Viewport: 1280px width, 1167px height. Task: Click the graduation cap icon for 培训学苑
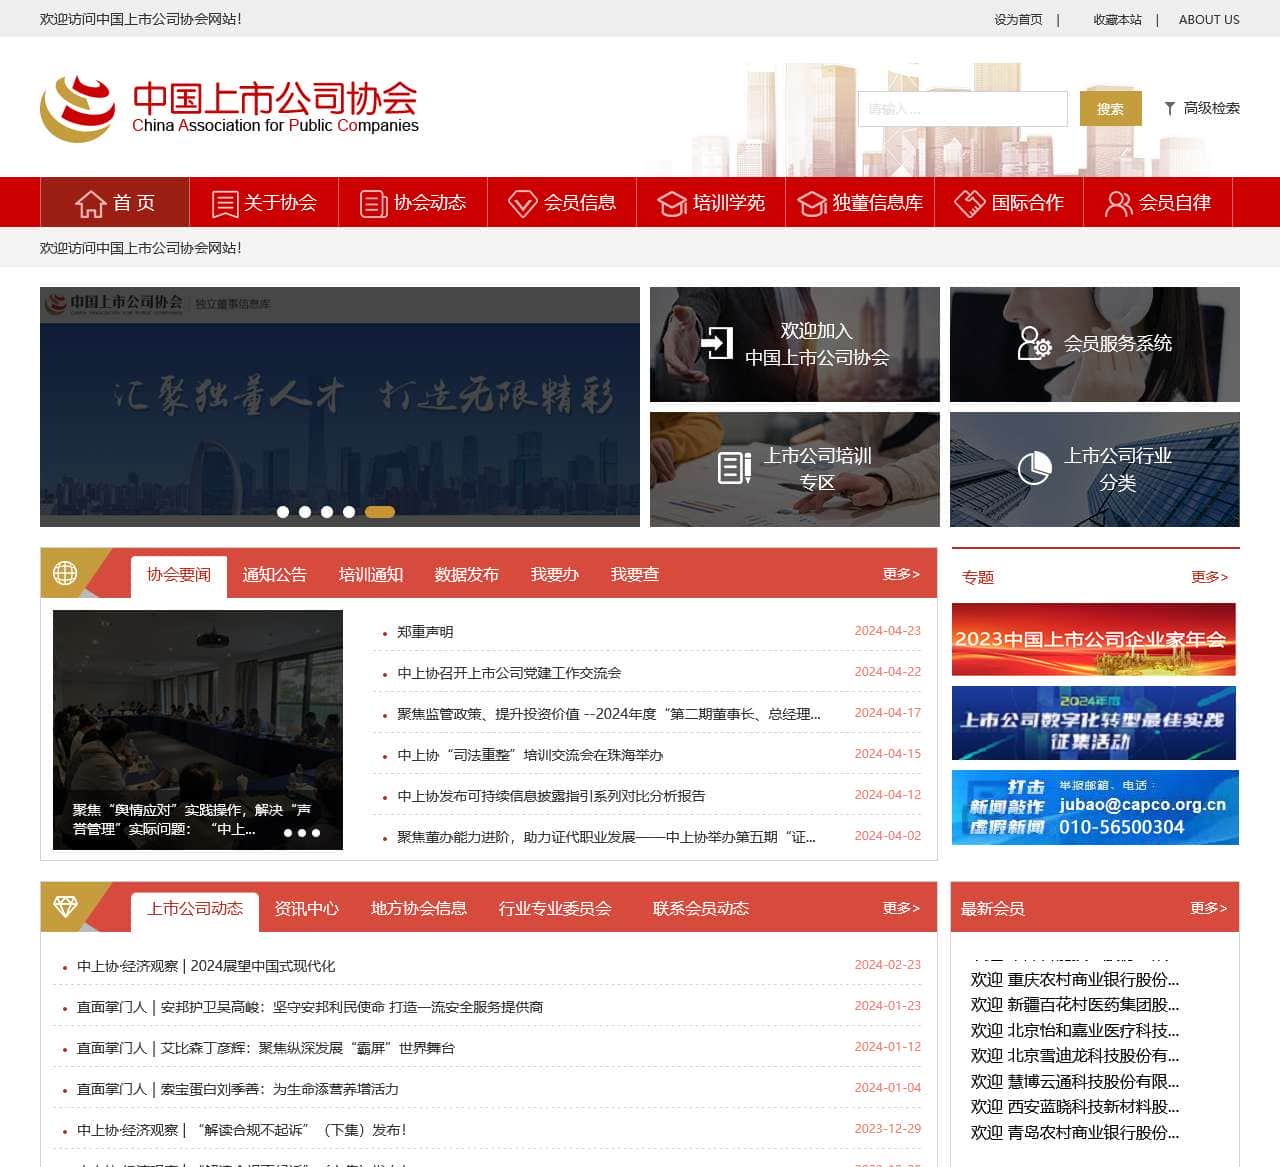671,203
